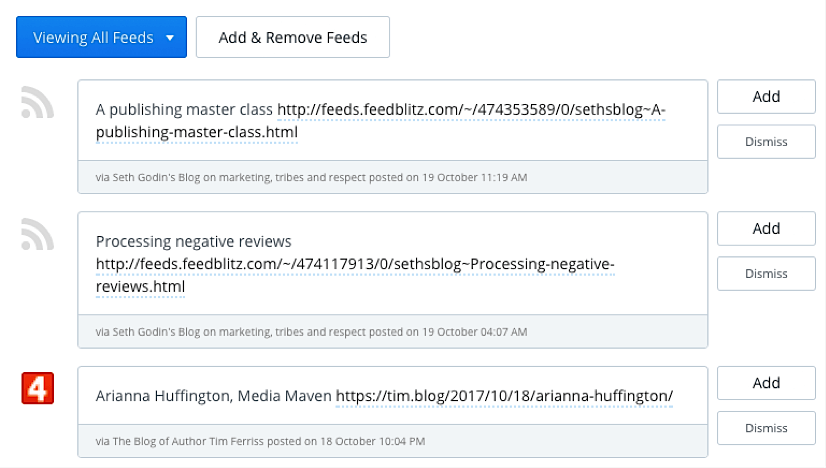
Task: Open the Viewing All Feeds dropdown
Action: pos(101,37)
